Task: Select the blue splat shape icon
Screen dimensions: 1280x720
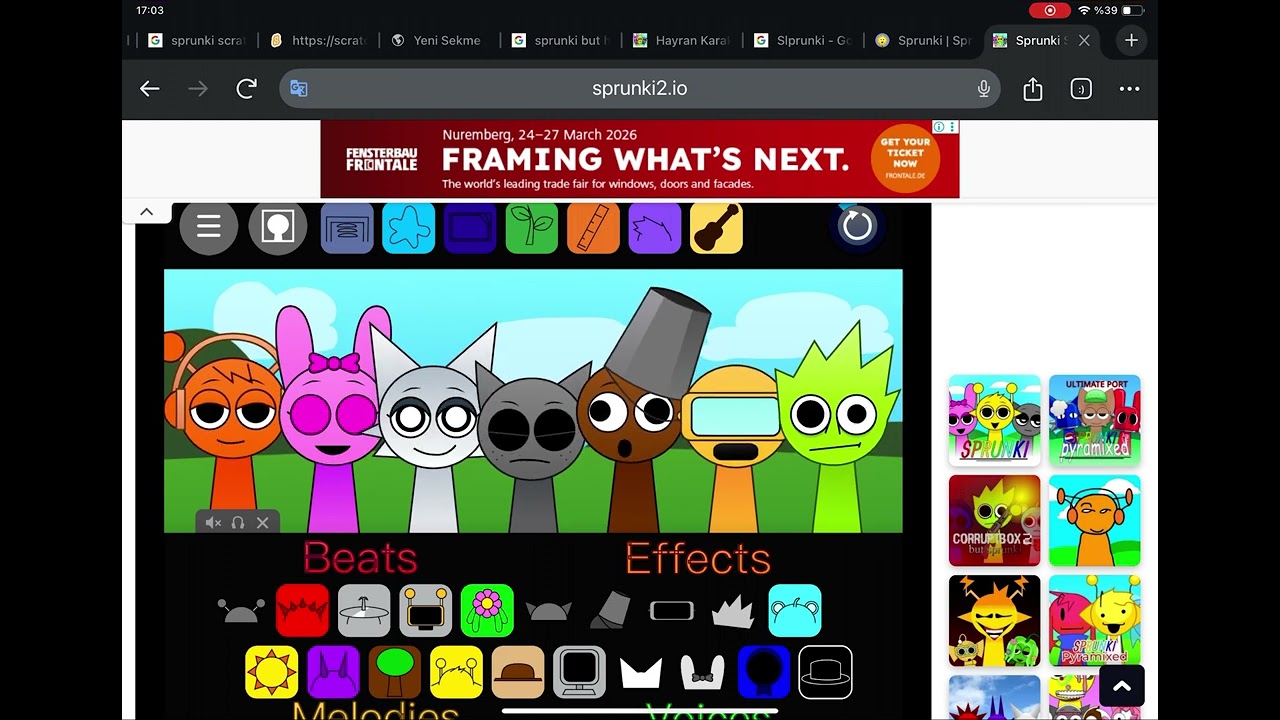Action: coord(408,228)
